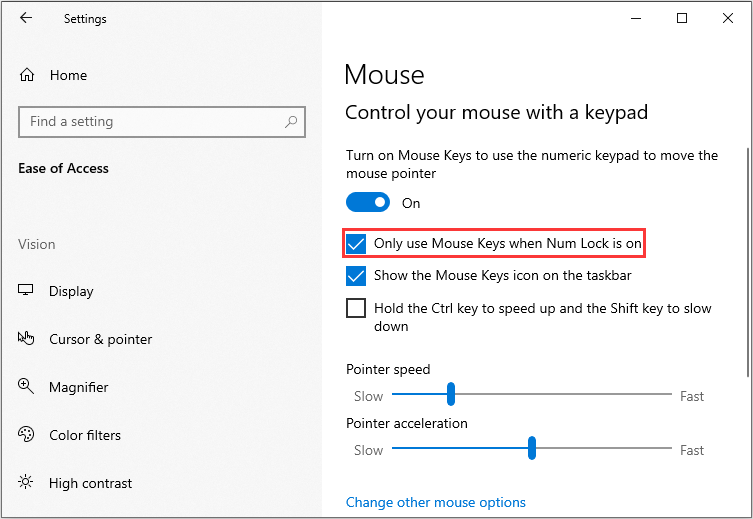Image resolution: width=753 pixels, height=519 pixels.
Task: Open the Cursor & pointer hand icon
Action: click(x=26, y=338)
